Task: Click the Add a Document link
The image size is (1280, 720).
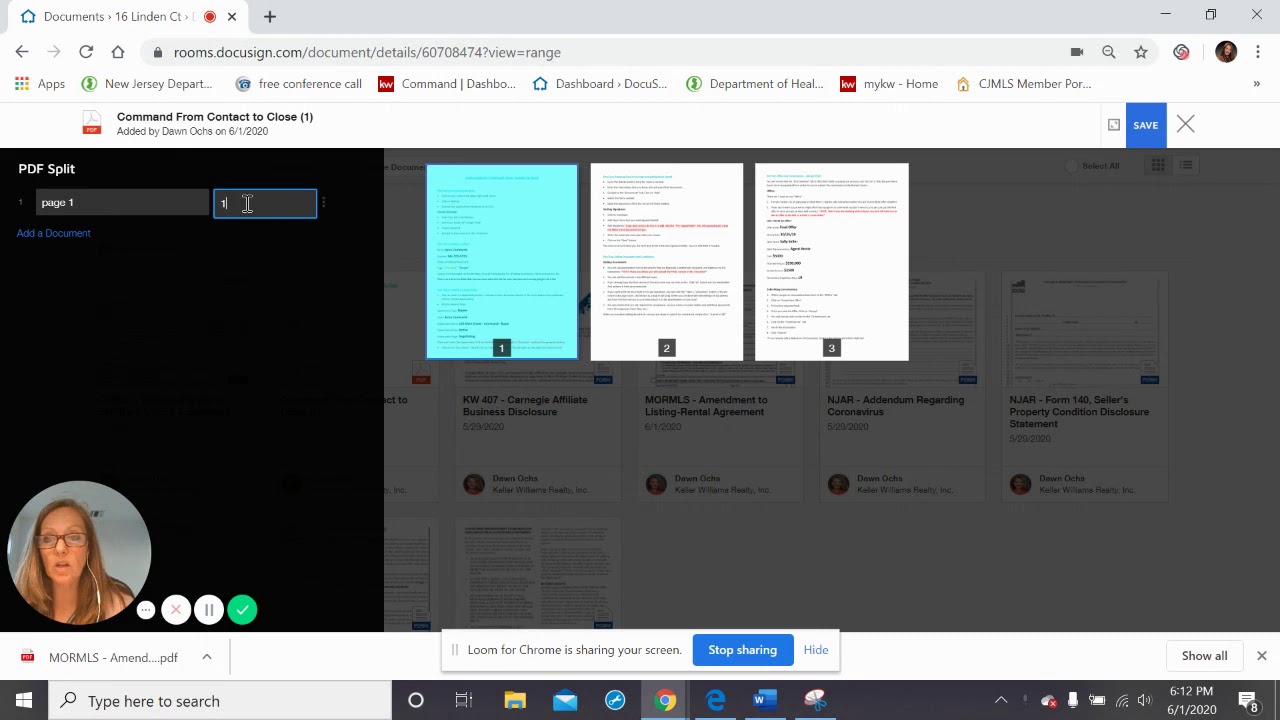Action: (x=53, y=233)
